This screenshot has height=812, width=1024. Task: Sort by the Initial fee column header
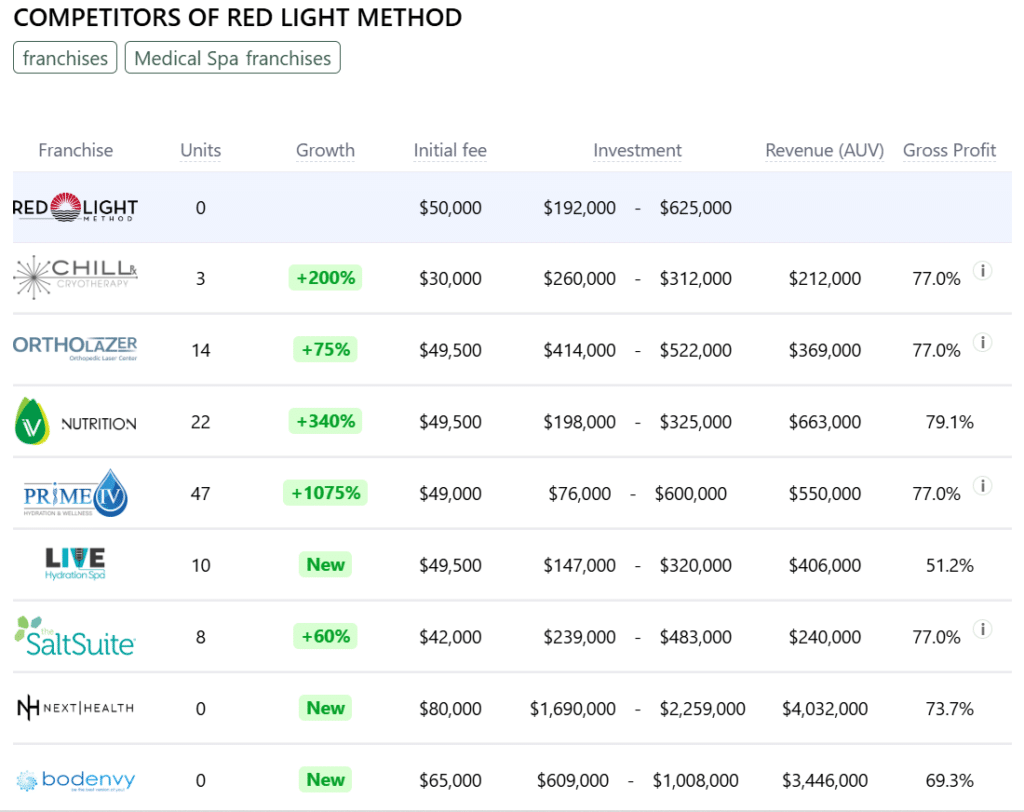pos(450,150)
